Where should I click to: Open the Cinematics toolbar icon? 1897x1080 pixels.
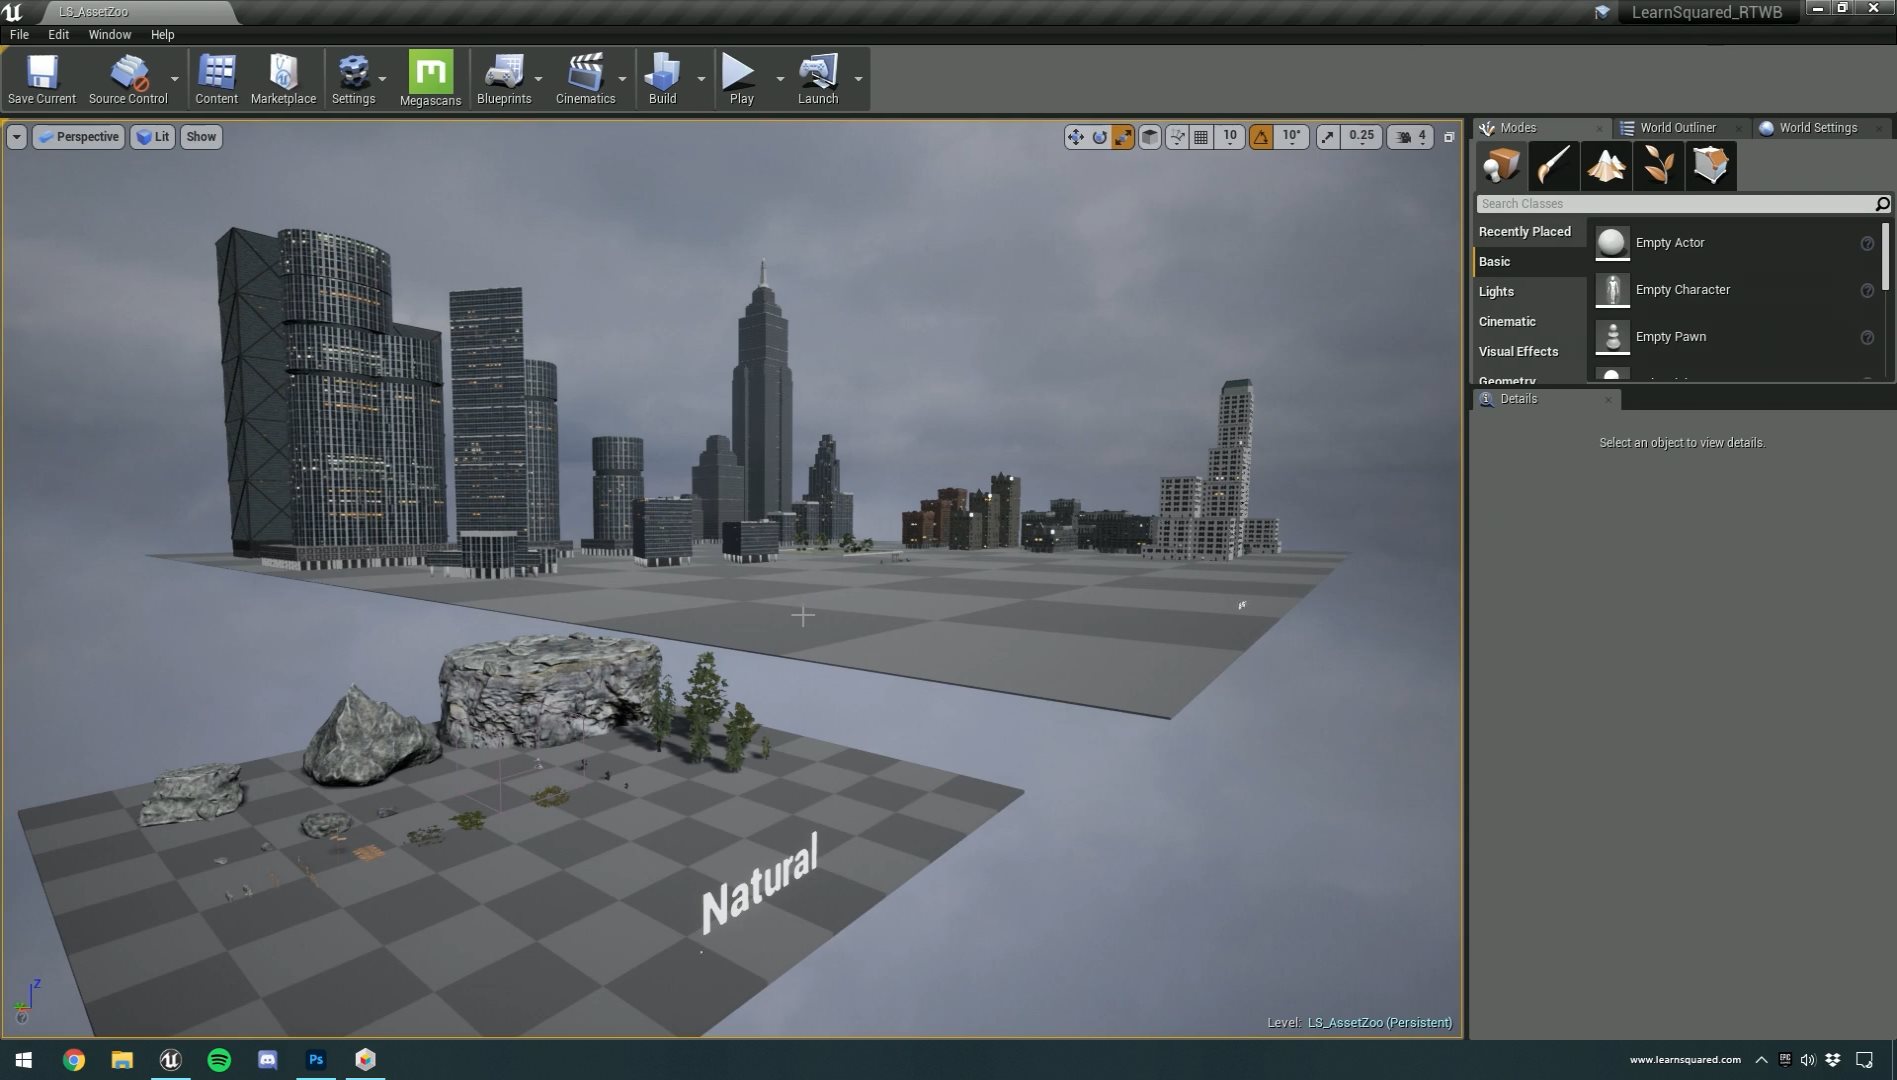click(585, 79)
